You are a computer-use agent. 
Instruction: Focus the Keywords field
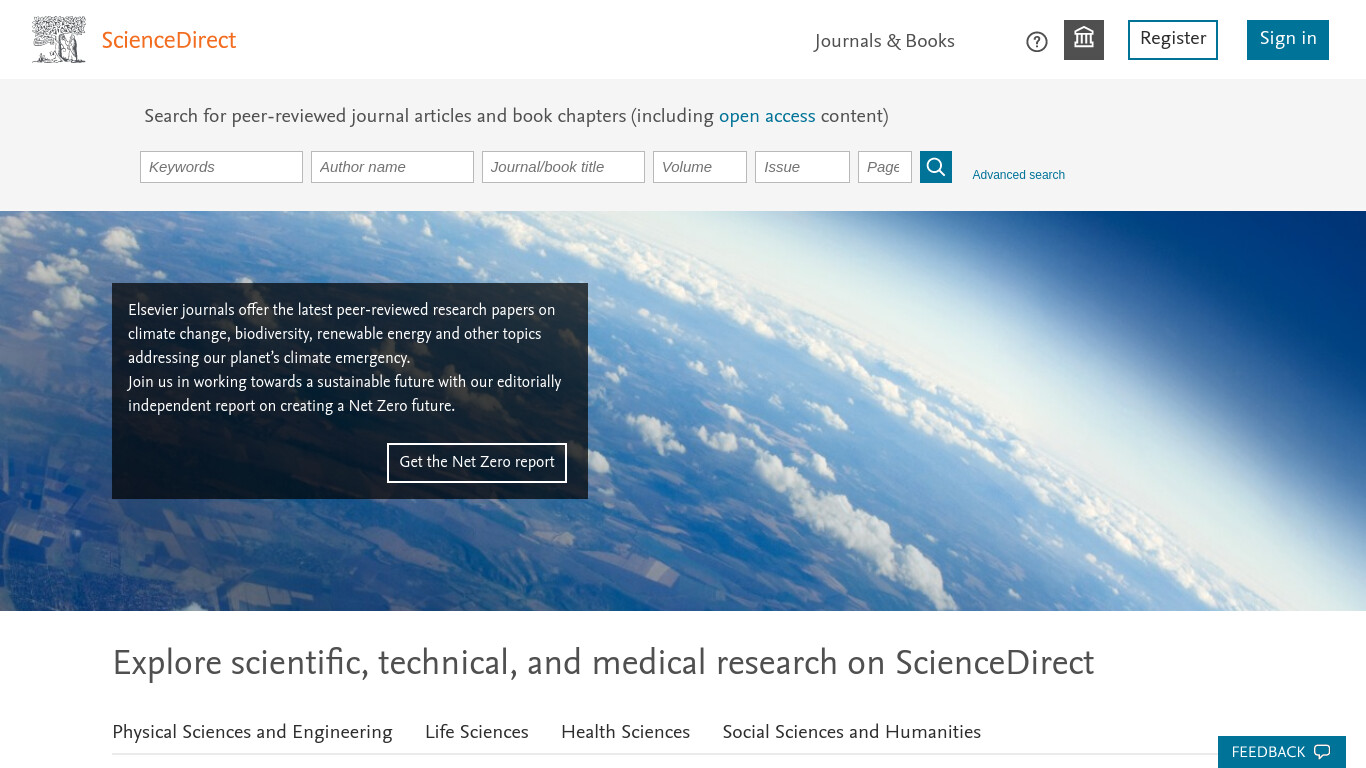tap(221, 167)
